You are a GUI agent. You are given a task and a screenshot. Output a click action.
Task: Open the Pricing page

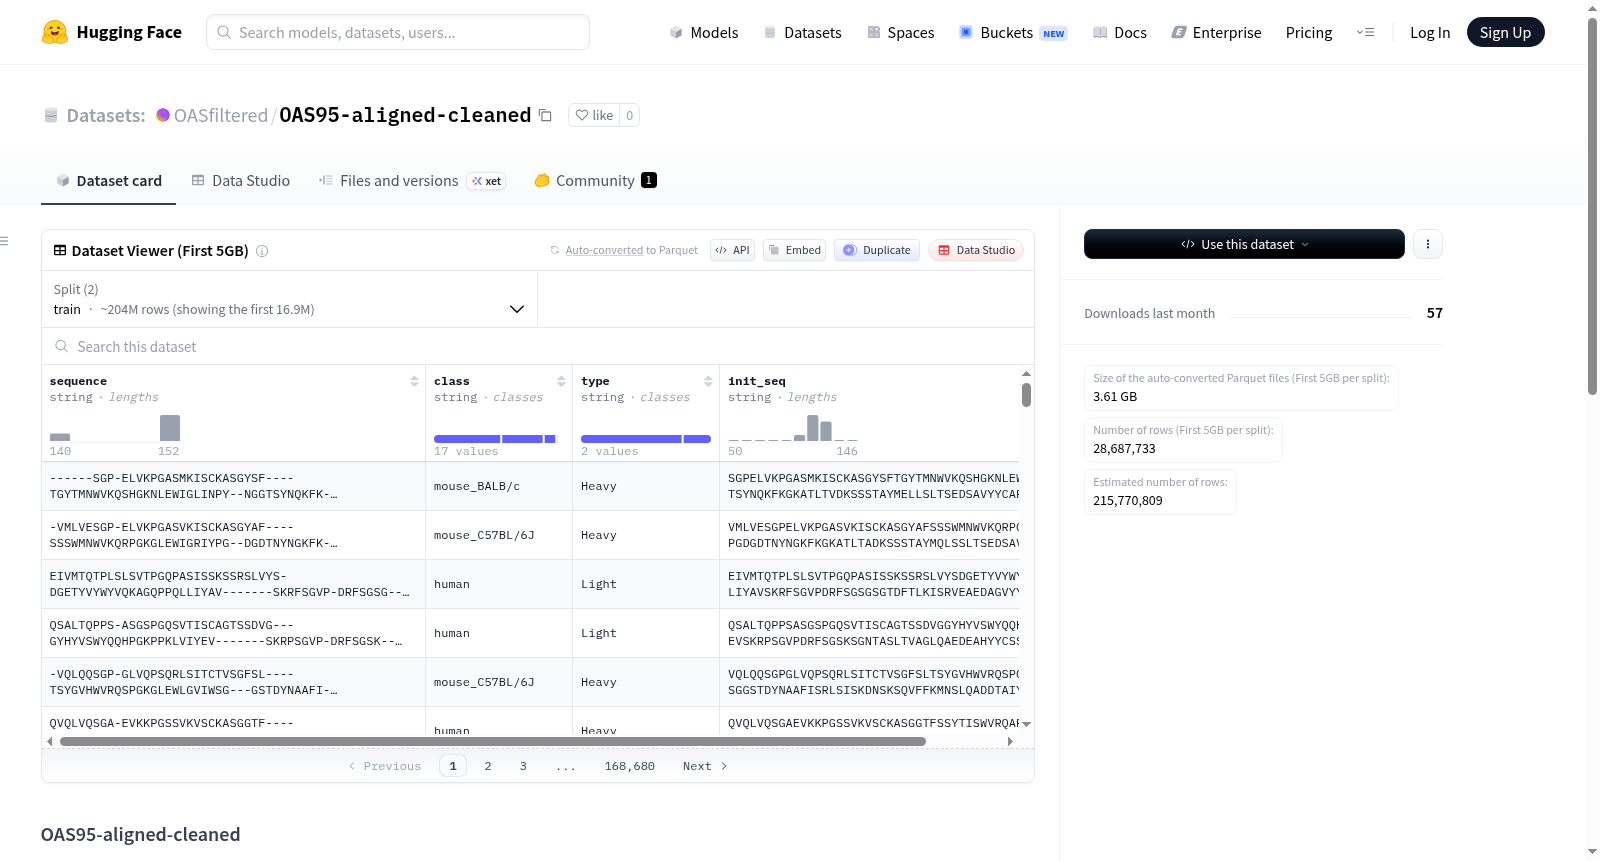pos(1309,32)
